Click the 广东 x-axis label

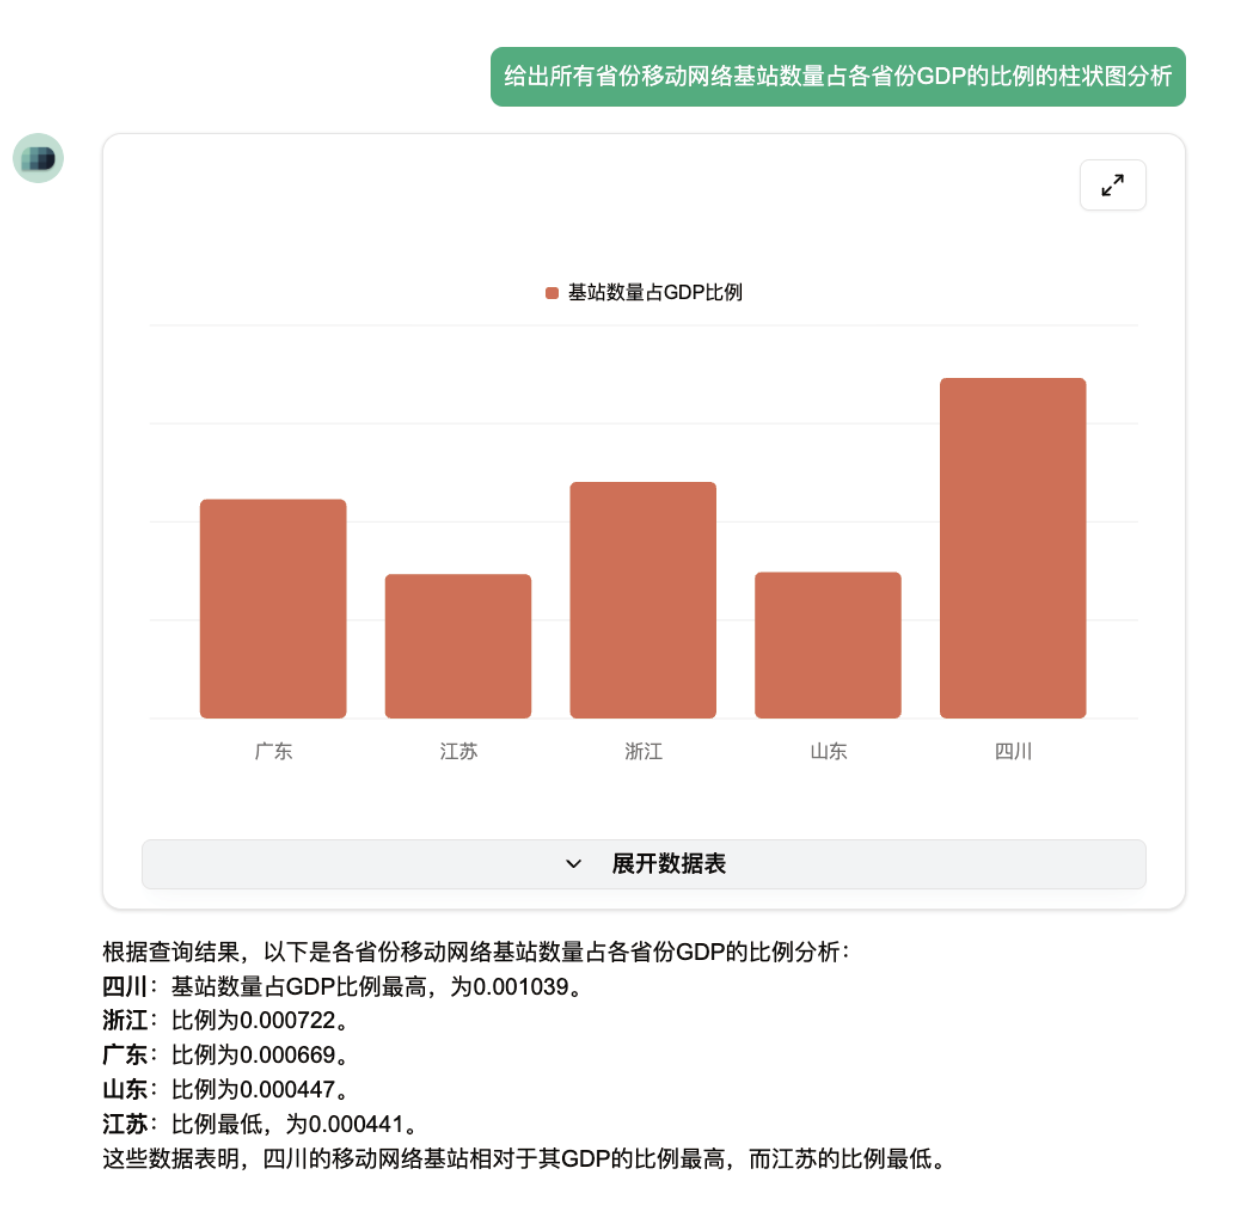click(273, 751)
